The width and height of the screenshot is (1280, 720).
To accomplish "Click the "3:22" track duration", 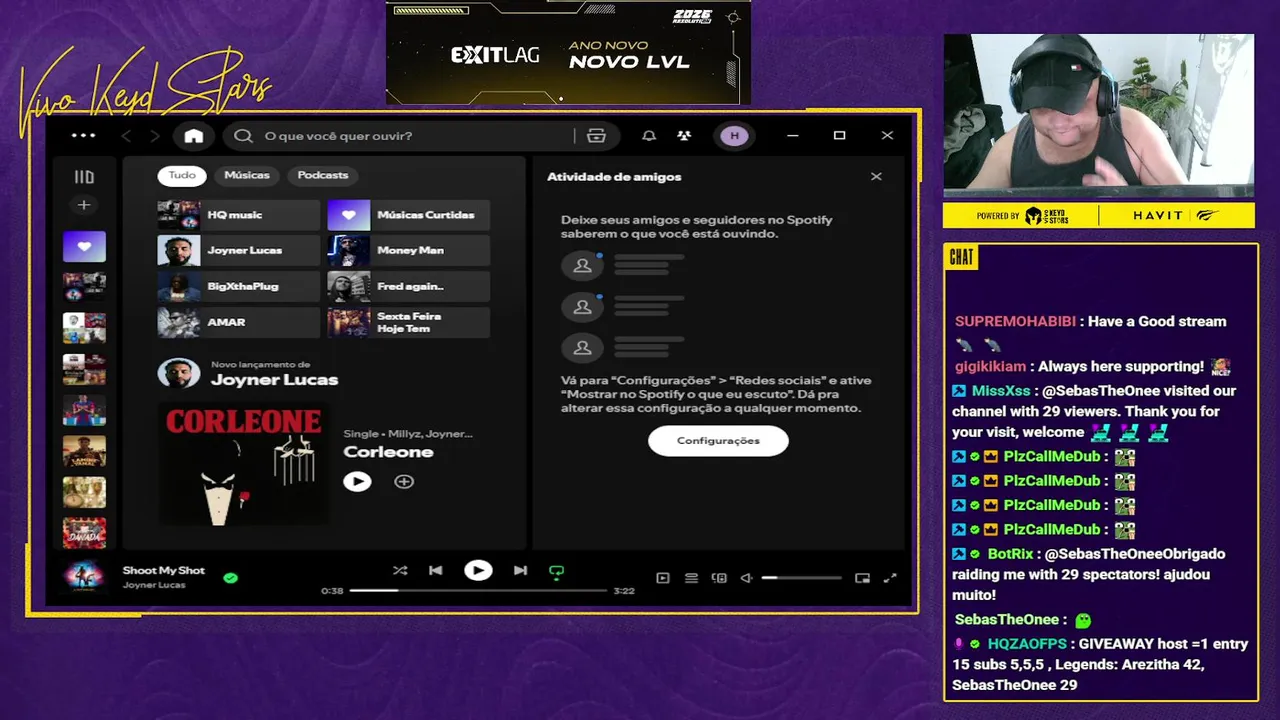I will pyautogui.click(x=624, y=591).
